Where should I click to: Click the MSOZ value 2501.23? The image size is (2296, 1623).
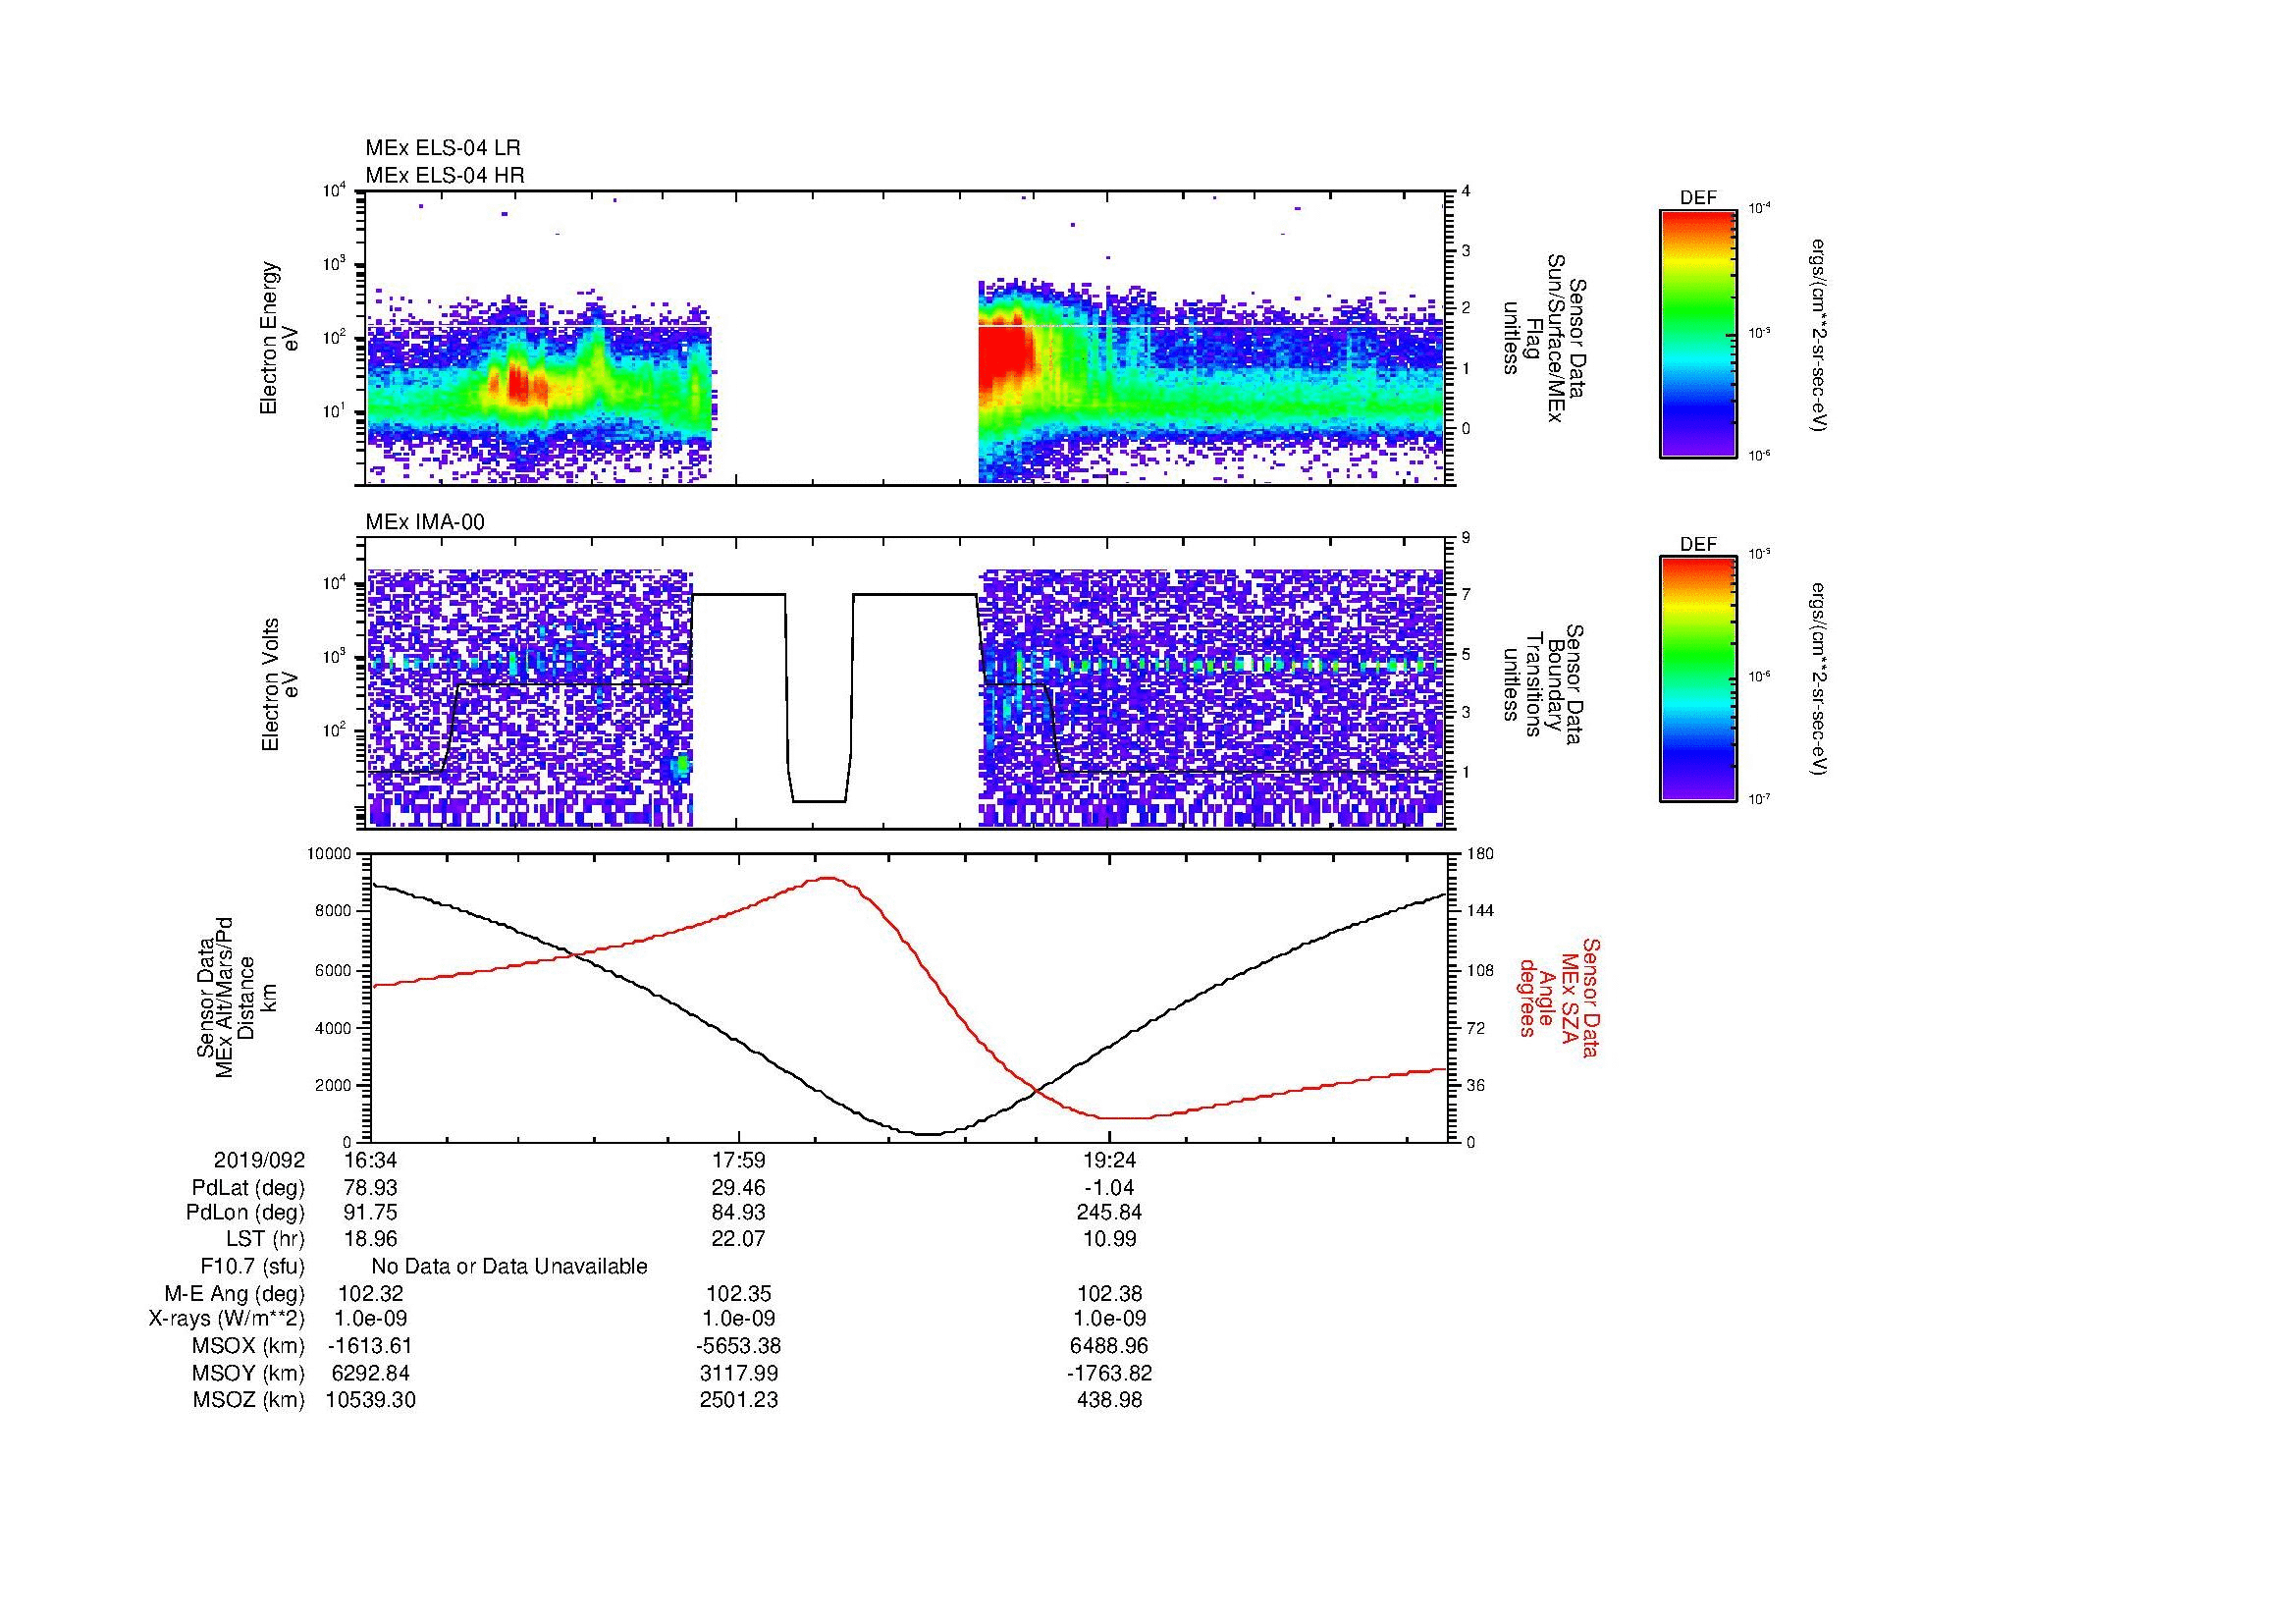tap(738, 1400)
